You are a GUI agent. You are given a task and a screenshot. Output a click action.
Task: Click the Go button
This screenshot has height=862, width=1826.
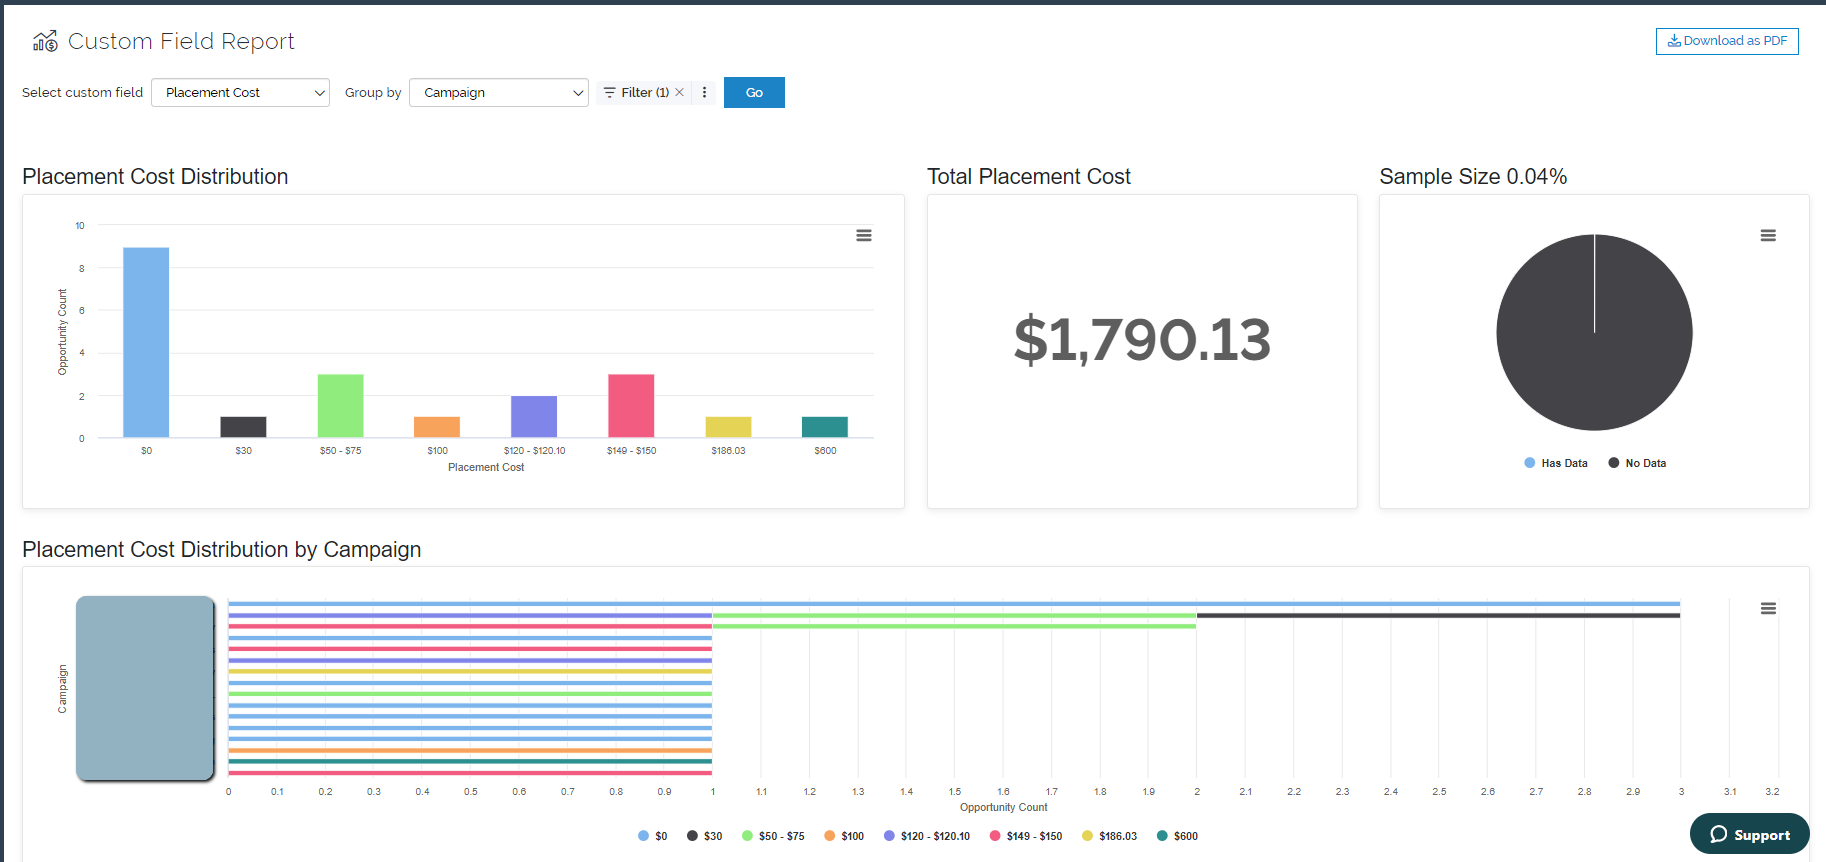pos(754,92)
